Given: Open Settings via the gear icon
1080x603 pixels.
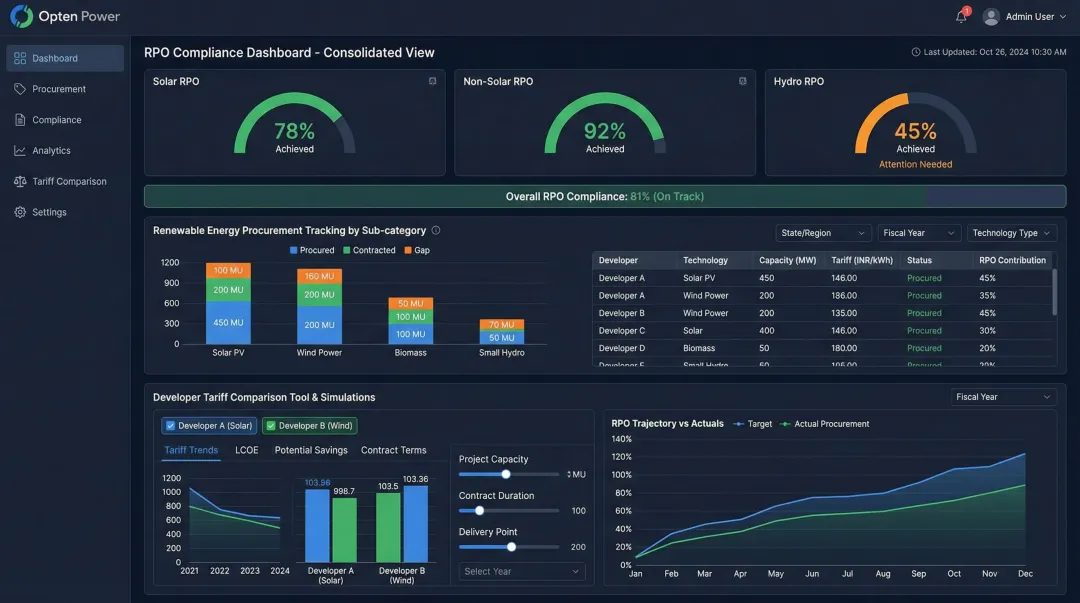Looking at the screenshot, I should [20, 211].
